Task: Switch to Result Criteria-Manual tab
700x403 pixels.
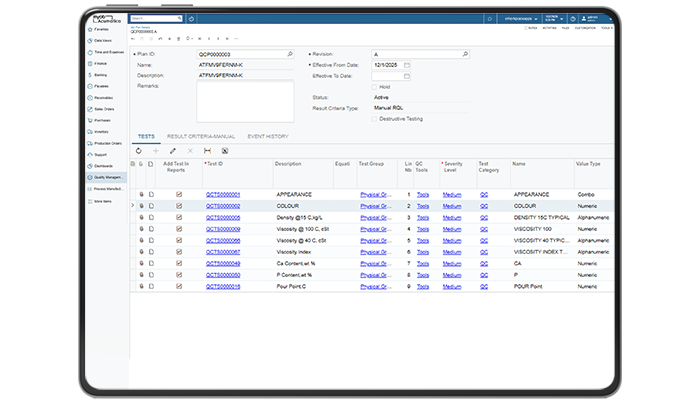Action: pos(201,137)
